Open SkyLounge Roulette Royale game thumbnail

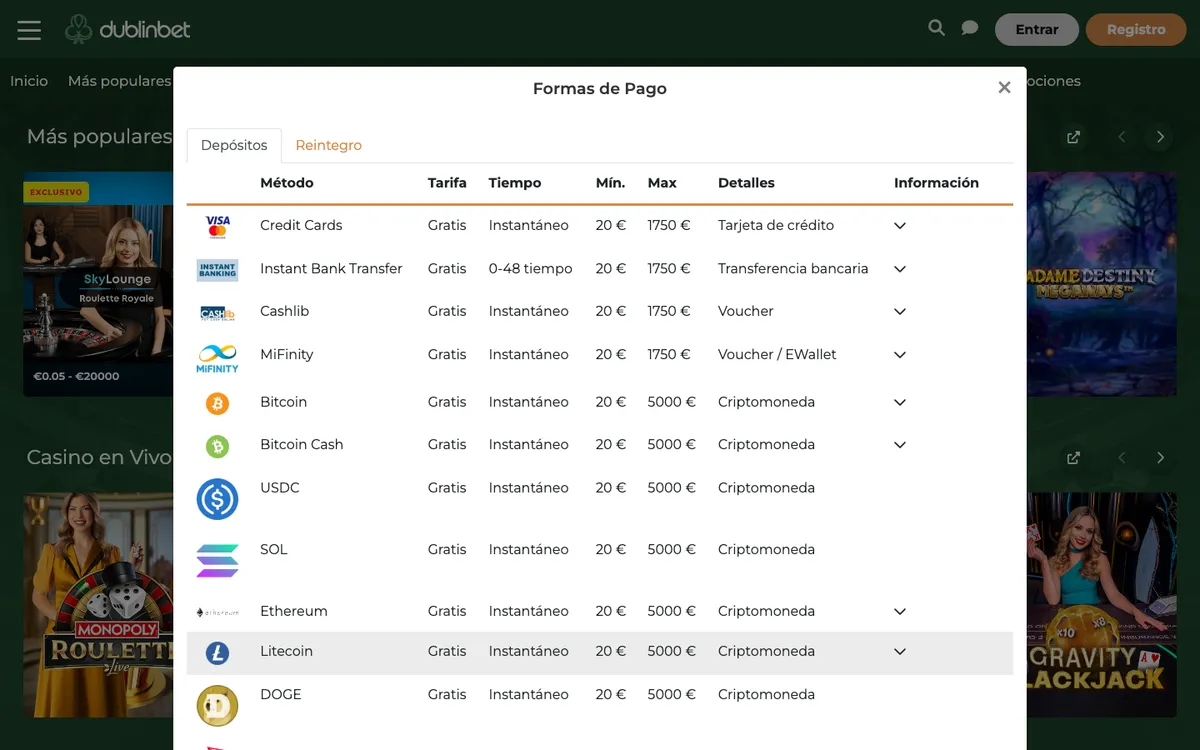coord(98,284)
